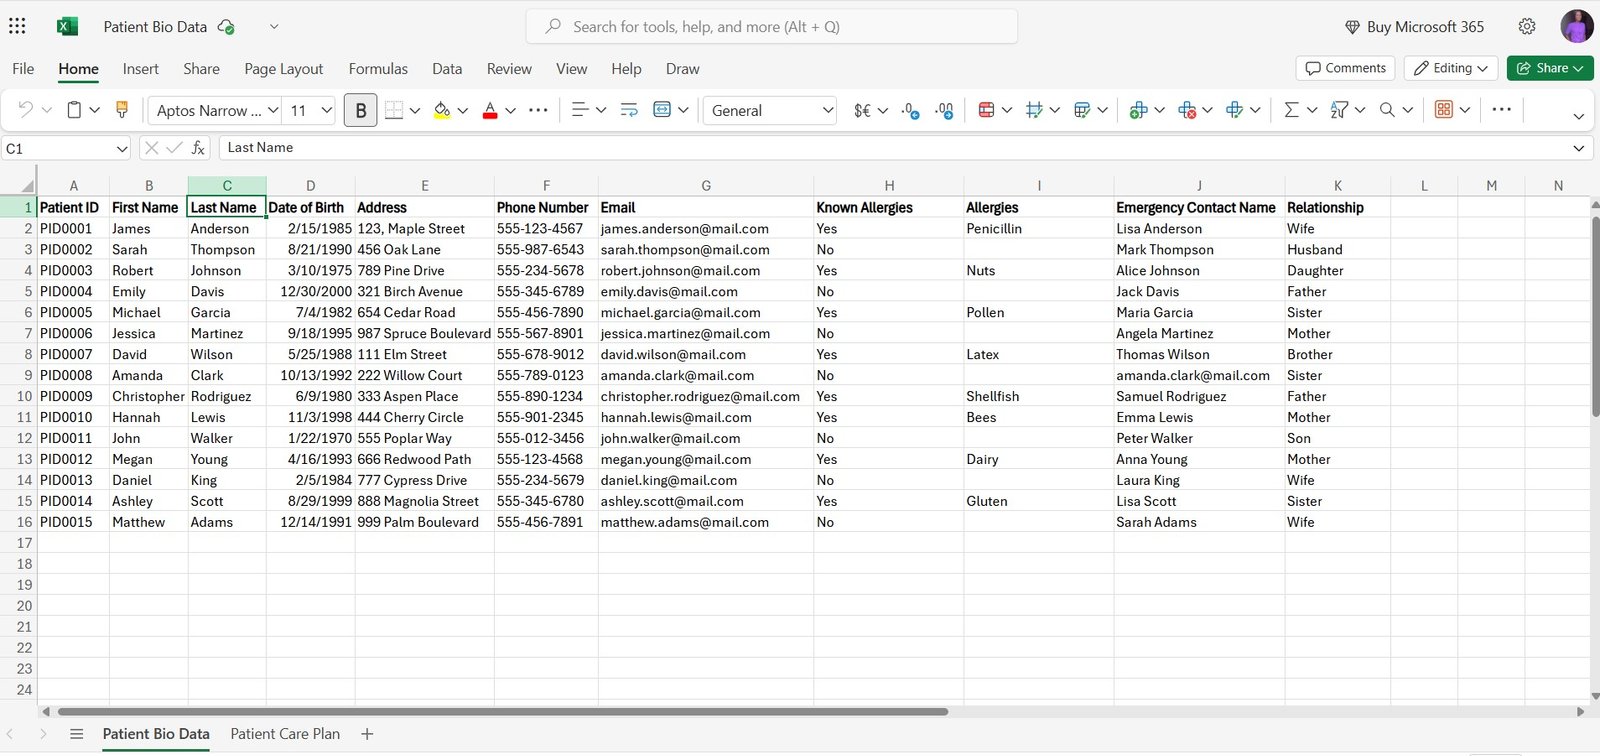The height and width of the screenshot is (756, 1600).
Task: Click the Find magnifier icon
Action: point(1387,110)
